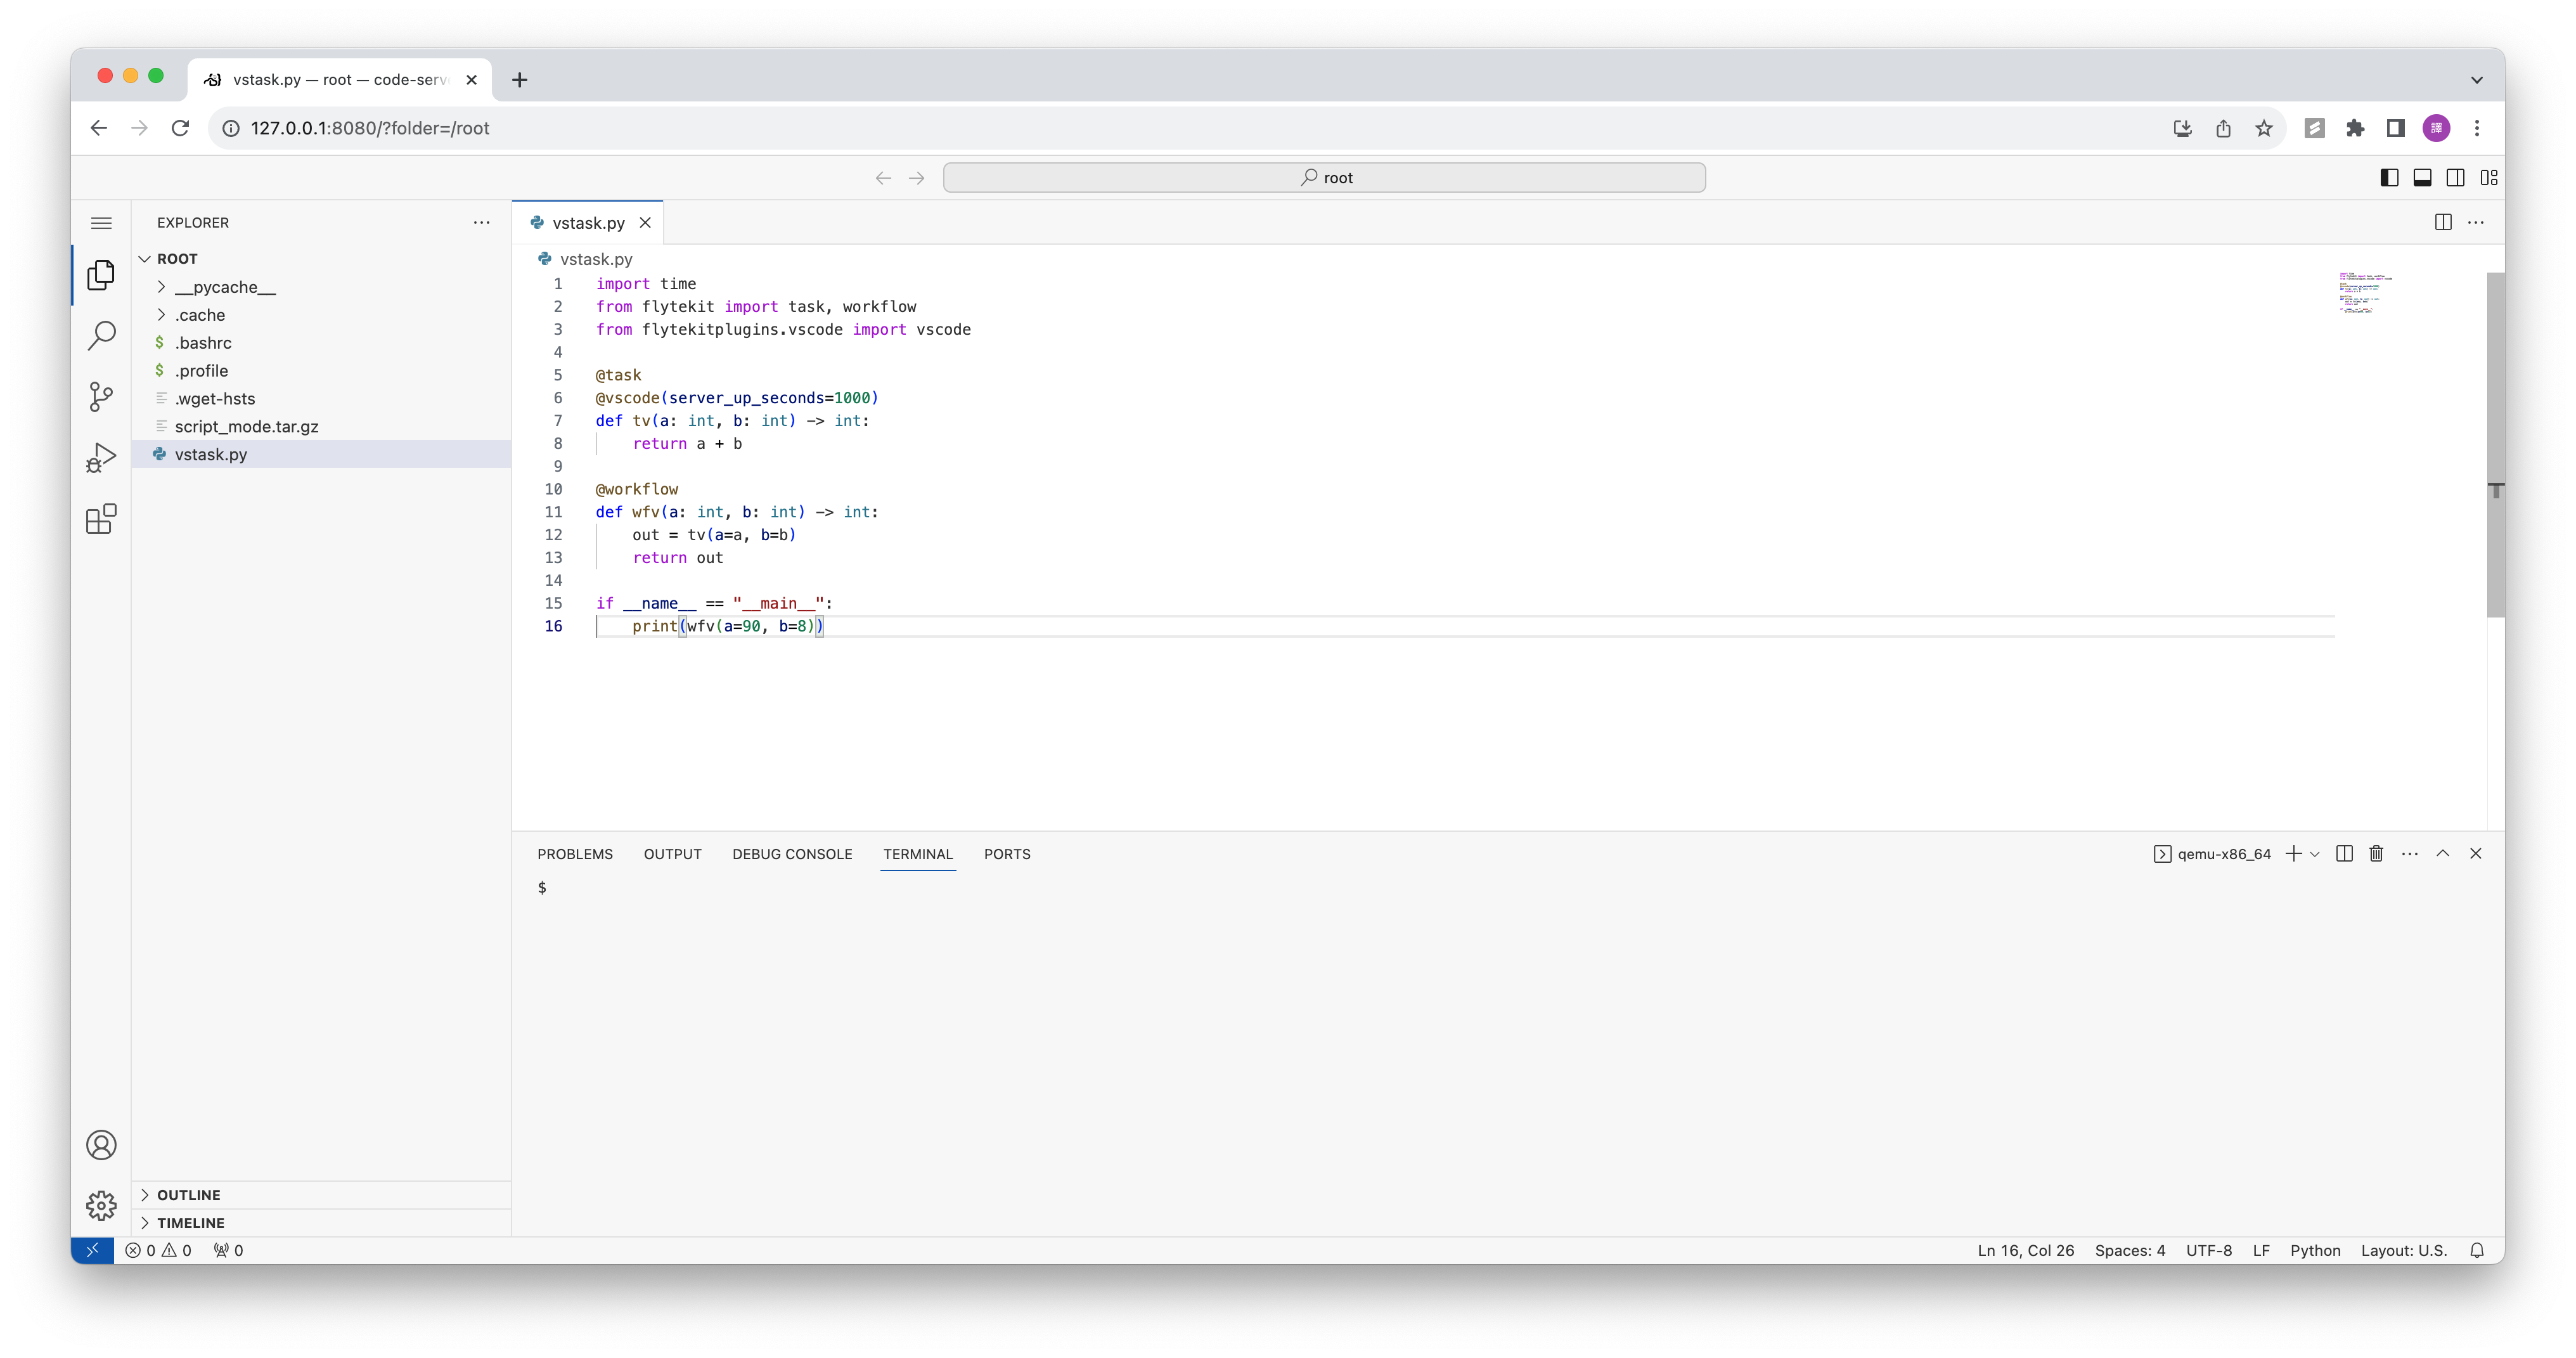The width and height of the screenshot is (2576, 1358).
Task: Open the Extensions view
Action: [x=101, y=519]
